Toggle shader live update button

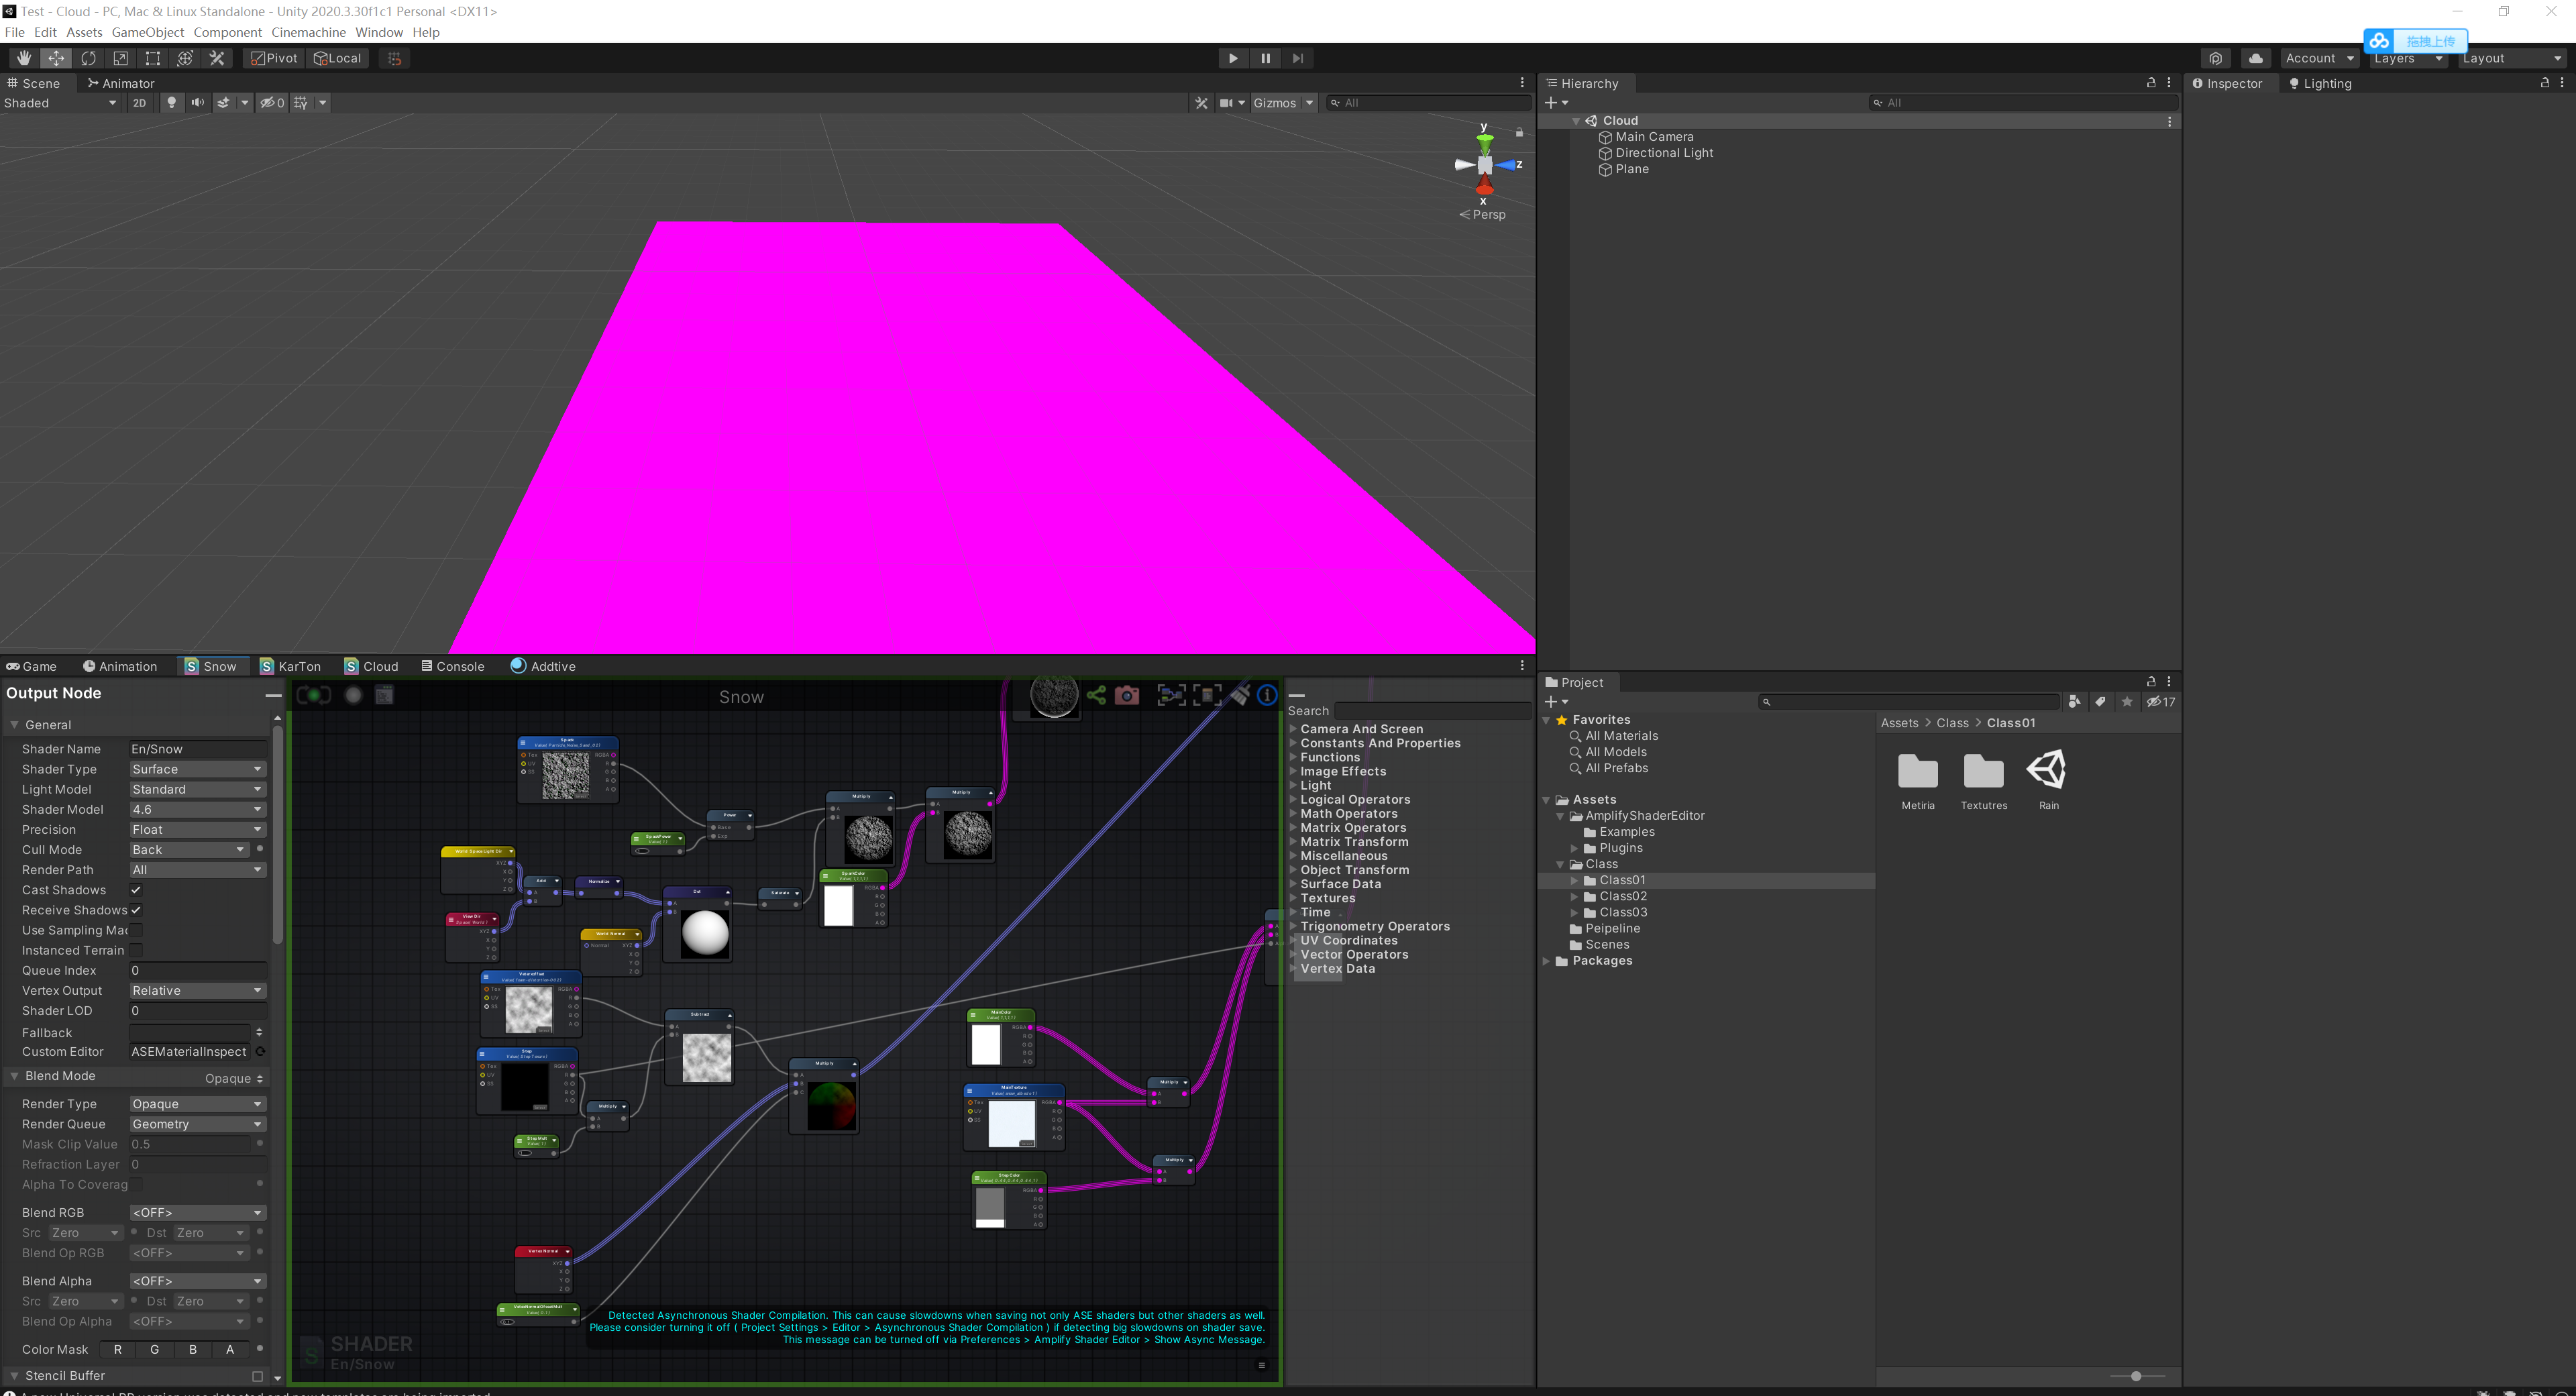tap(314, 695)
